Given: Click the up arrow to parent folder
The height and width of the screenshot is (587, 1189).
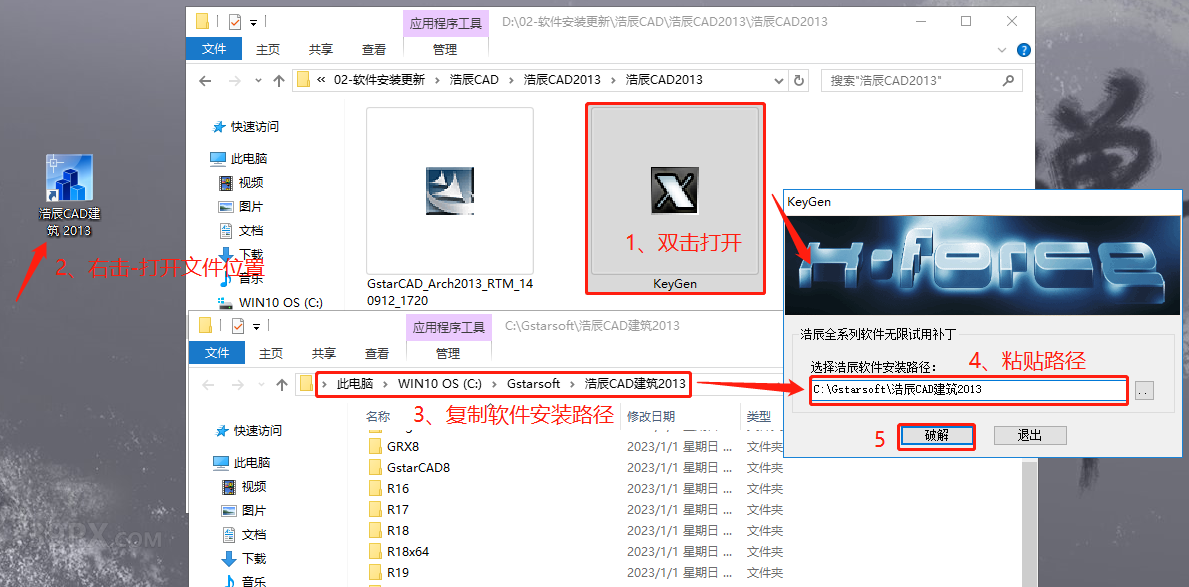Looking at the screenshot, I should (281, 80).
